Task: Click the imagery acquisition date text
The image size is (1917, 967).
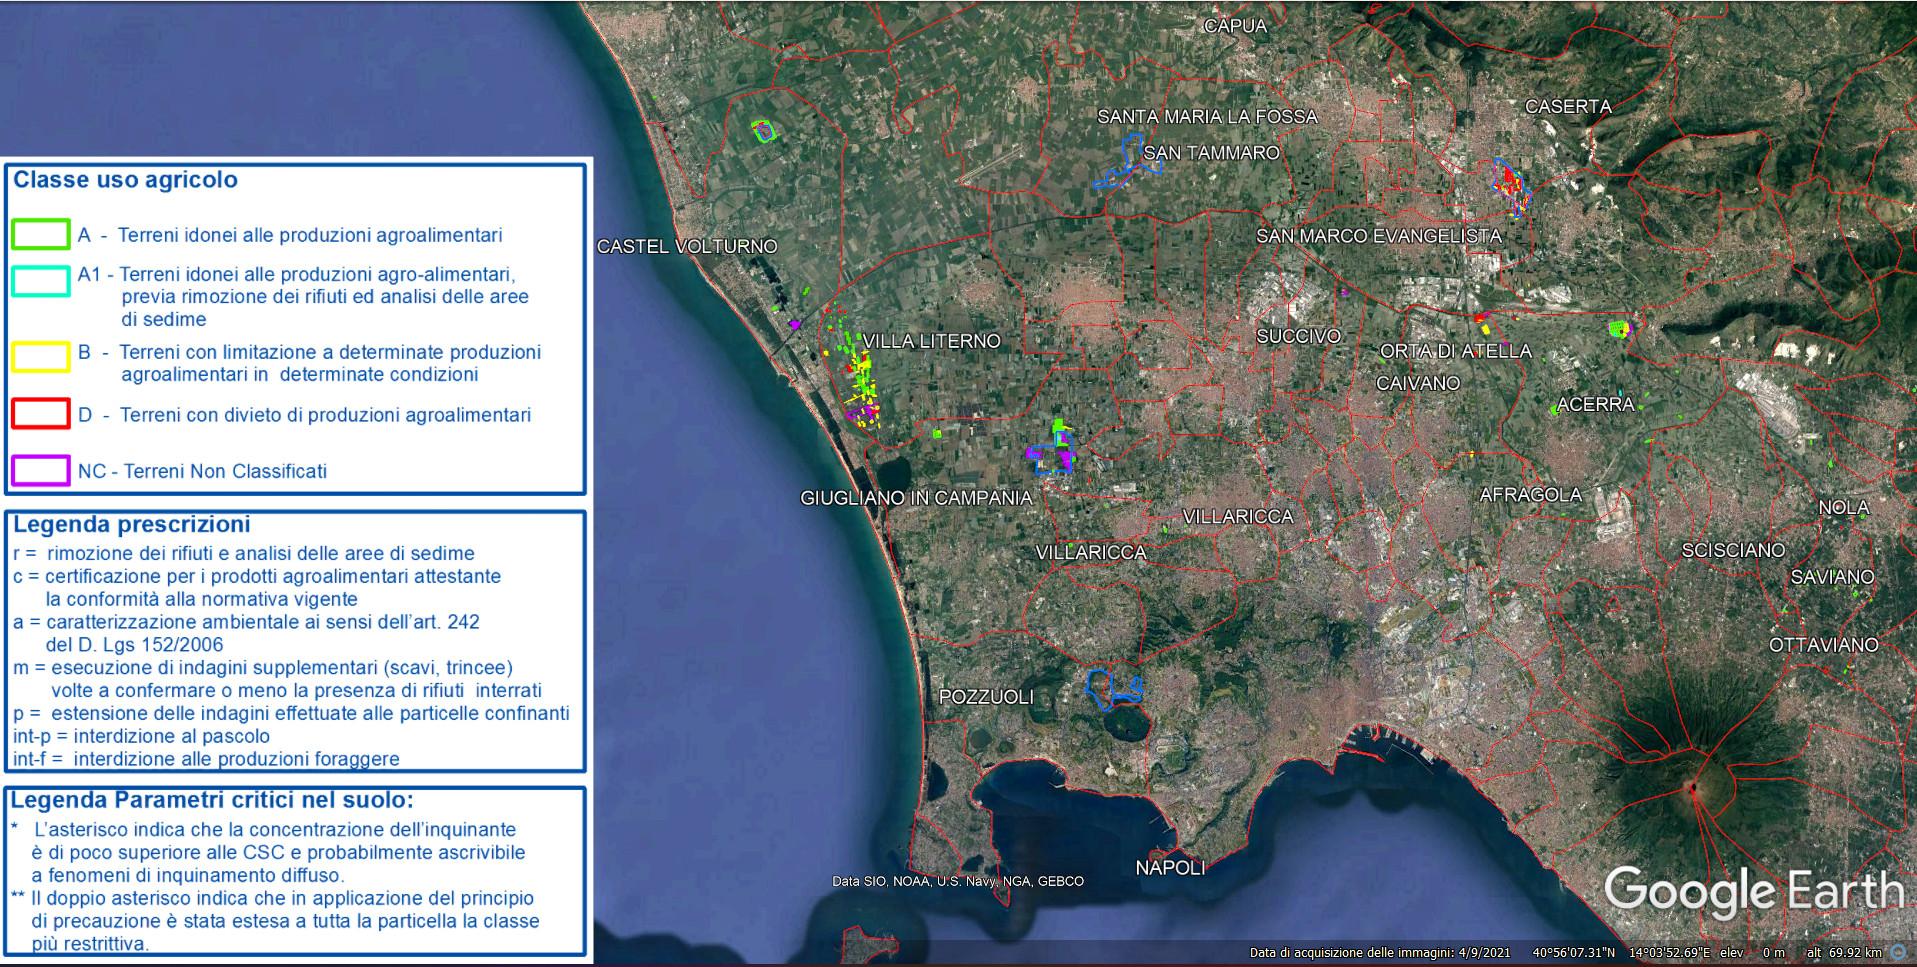Action: click(x=1379, y=953)
